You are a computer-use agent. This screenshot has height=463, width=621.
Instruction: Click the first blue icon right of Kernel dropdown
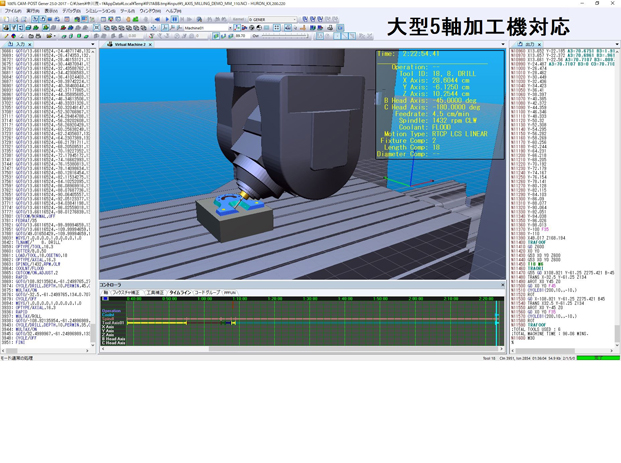pyautogui.click(x=305, y=19)
